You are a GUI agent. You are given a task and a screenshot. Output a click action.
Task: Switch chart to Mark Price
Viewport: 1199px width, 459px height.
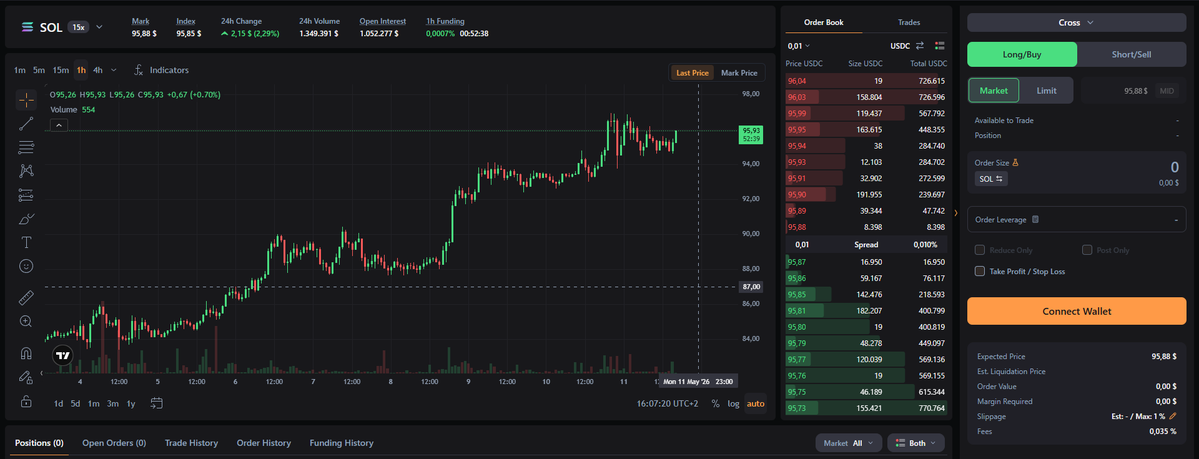739,73
